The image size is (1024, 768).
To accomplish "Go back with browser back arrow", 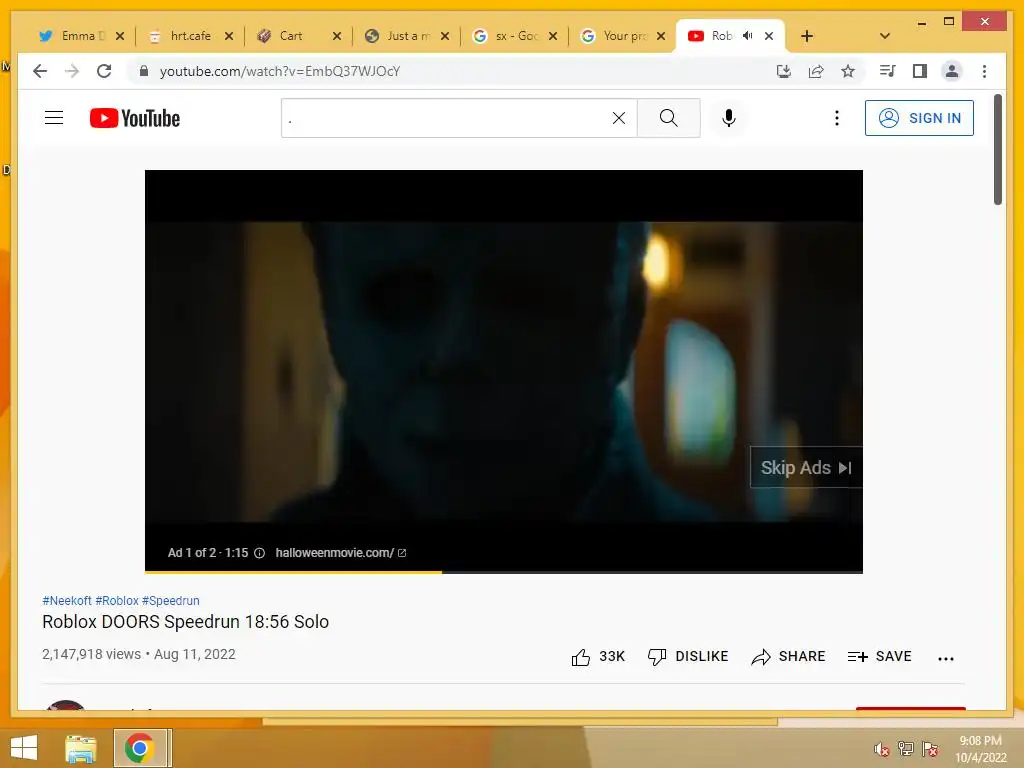I will (40, 71).
